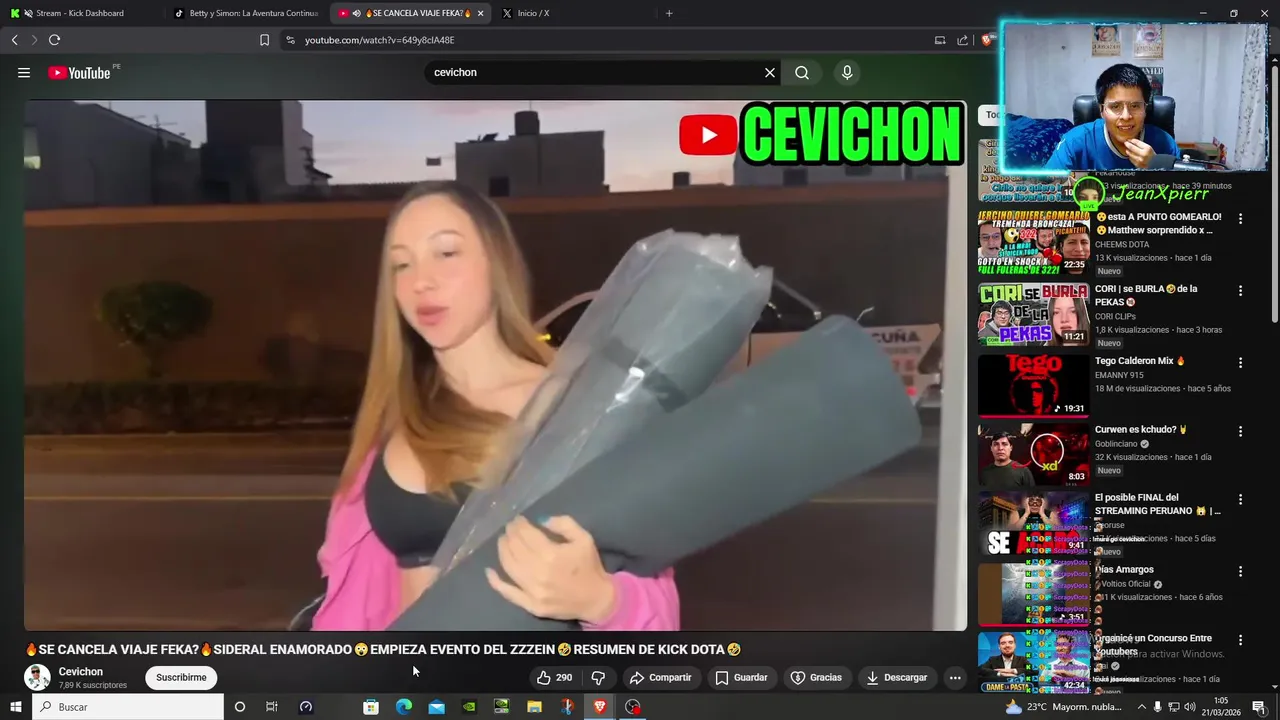Open a new browser tab
This screenshot has height=720, width=1280.
(x=669, y=13)
